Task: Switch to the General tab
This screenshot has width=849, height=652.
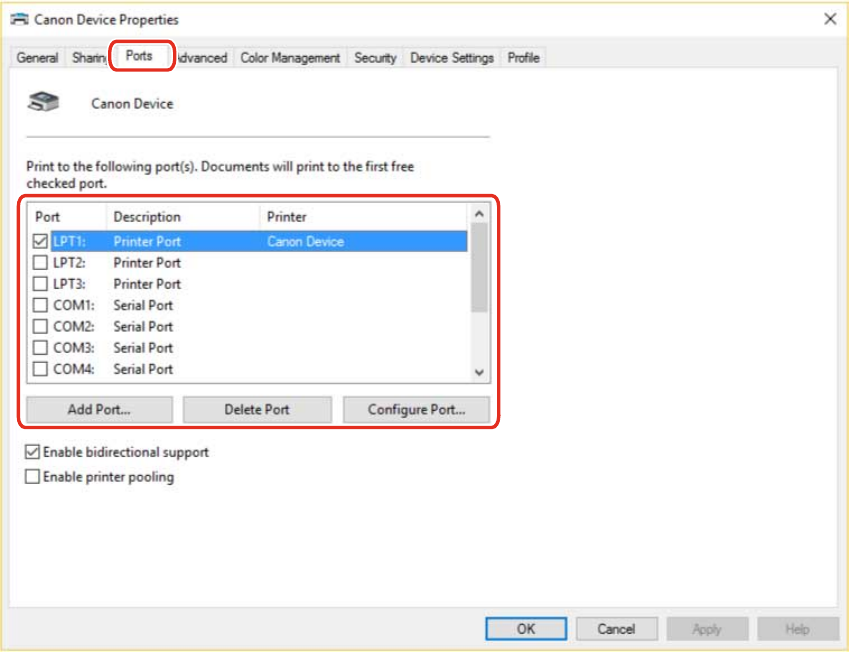Action: pyautogui.click(x=37, y=57)
